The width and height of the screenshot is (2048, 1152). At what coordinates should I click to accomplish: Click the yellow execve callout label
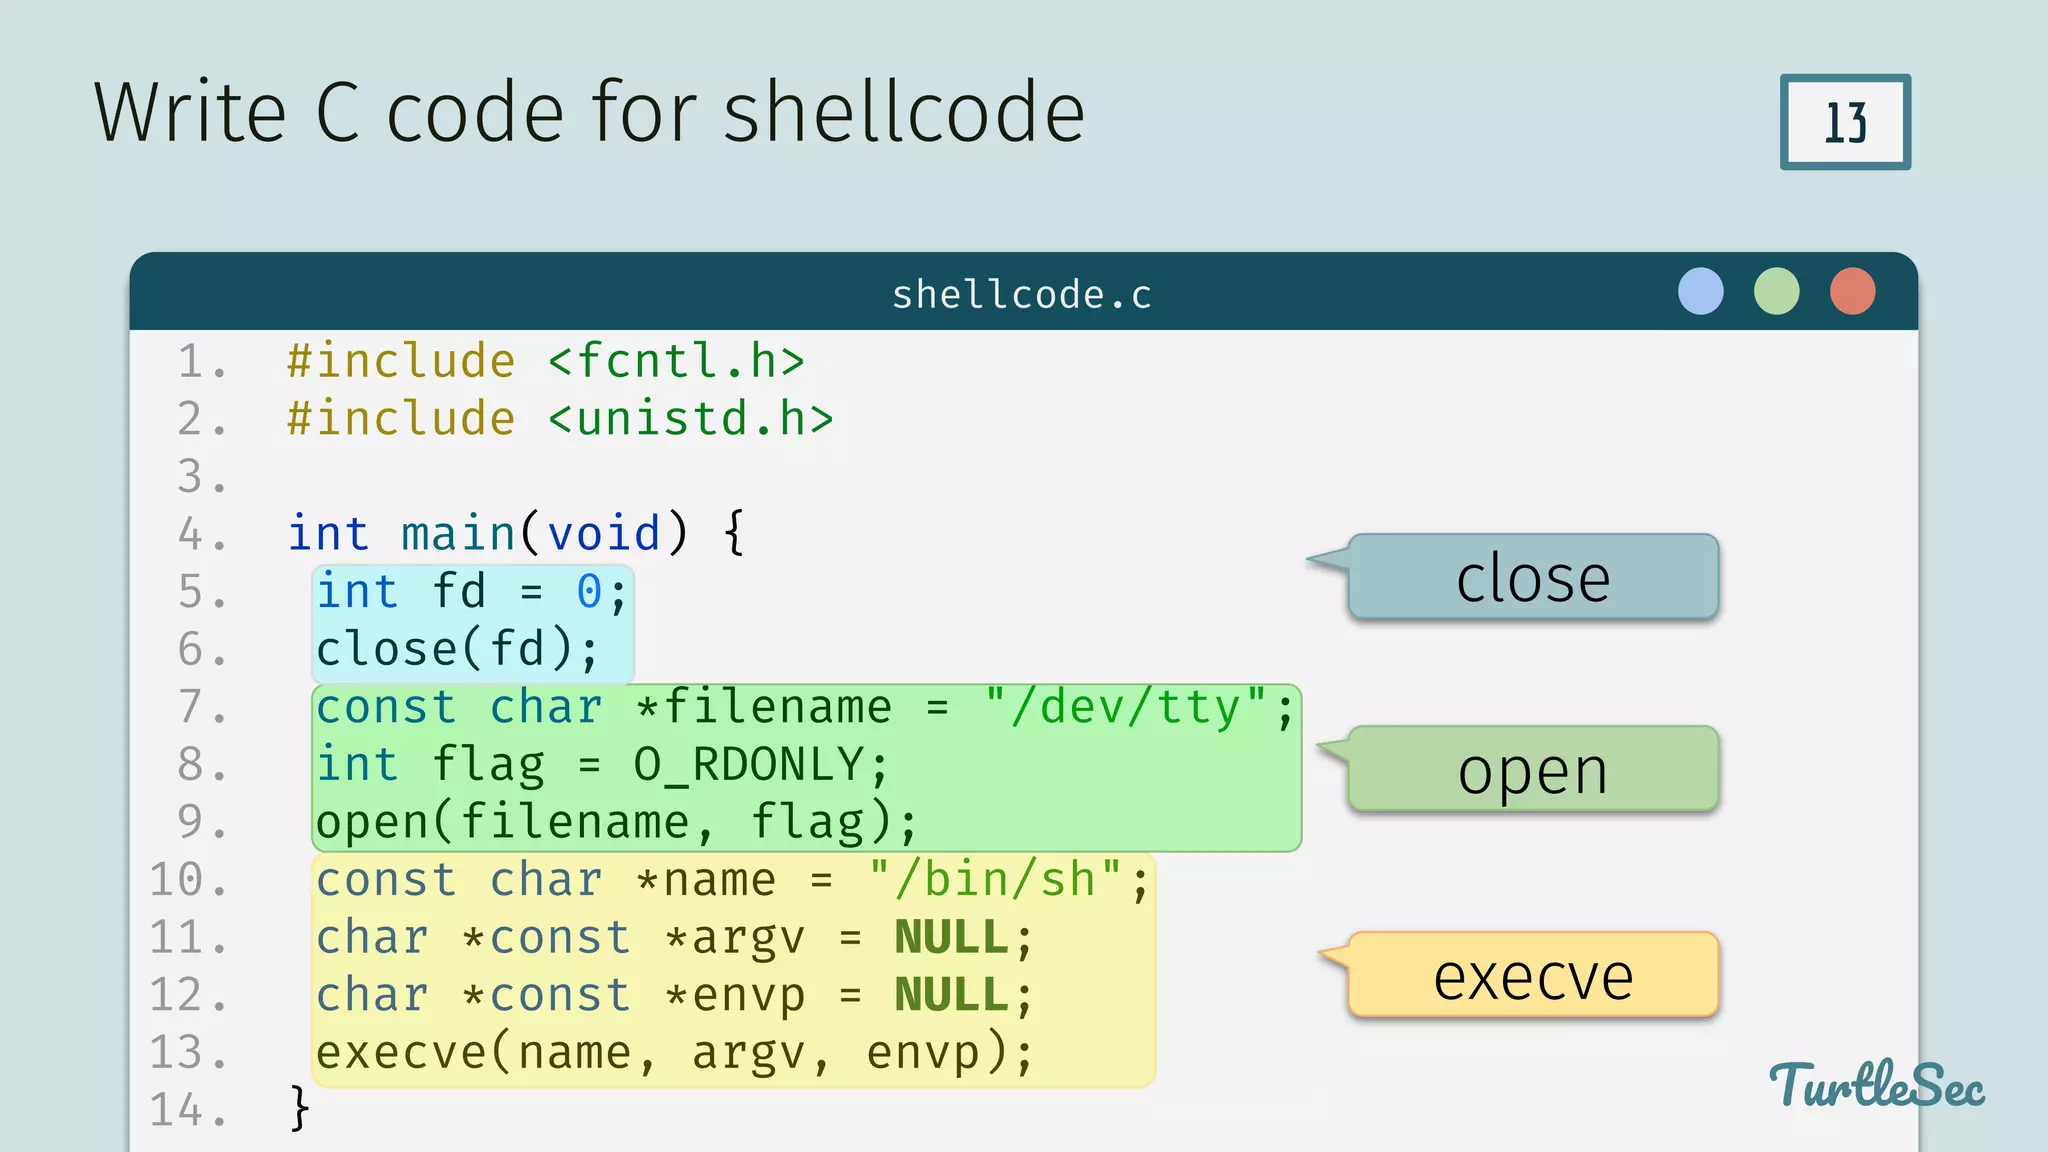pyautogui.click(x=1532, y=976)
